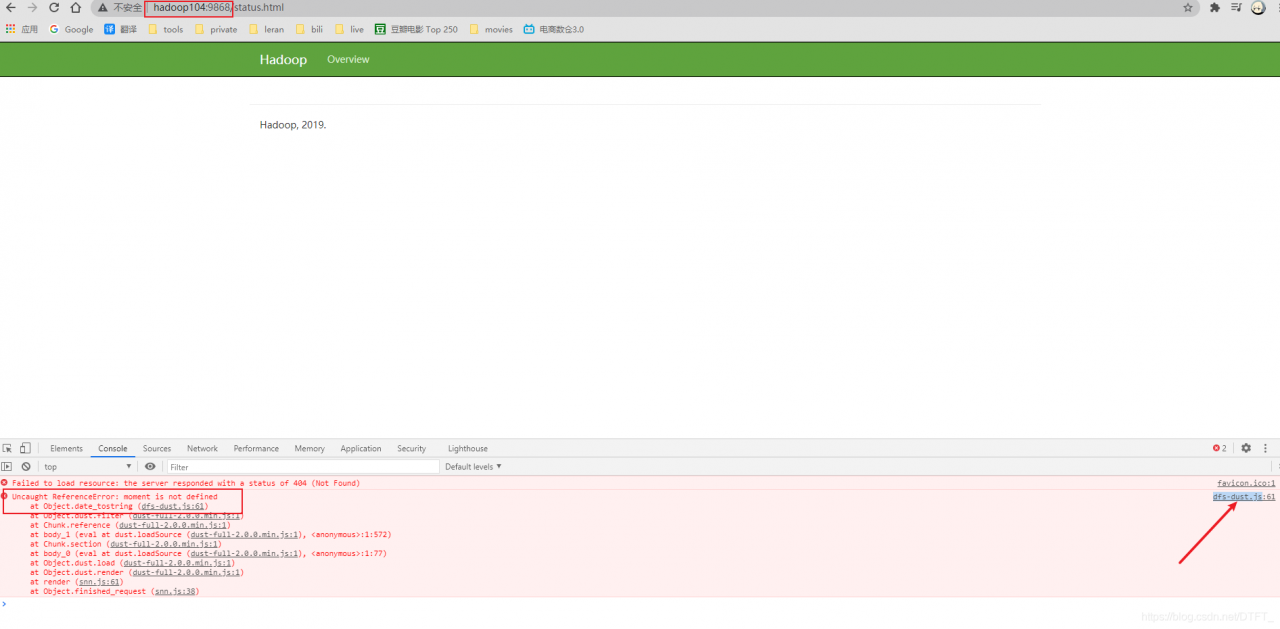Screen dimensions: 1280x629
Task: Reload the page with the refresh icon
Action: (54, 7)
